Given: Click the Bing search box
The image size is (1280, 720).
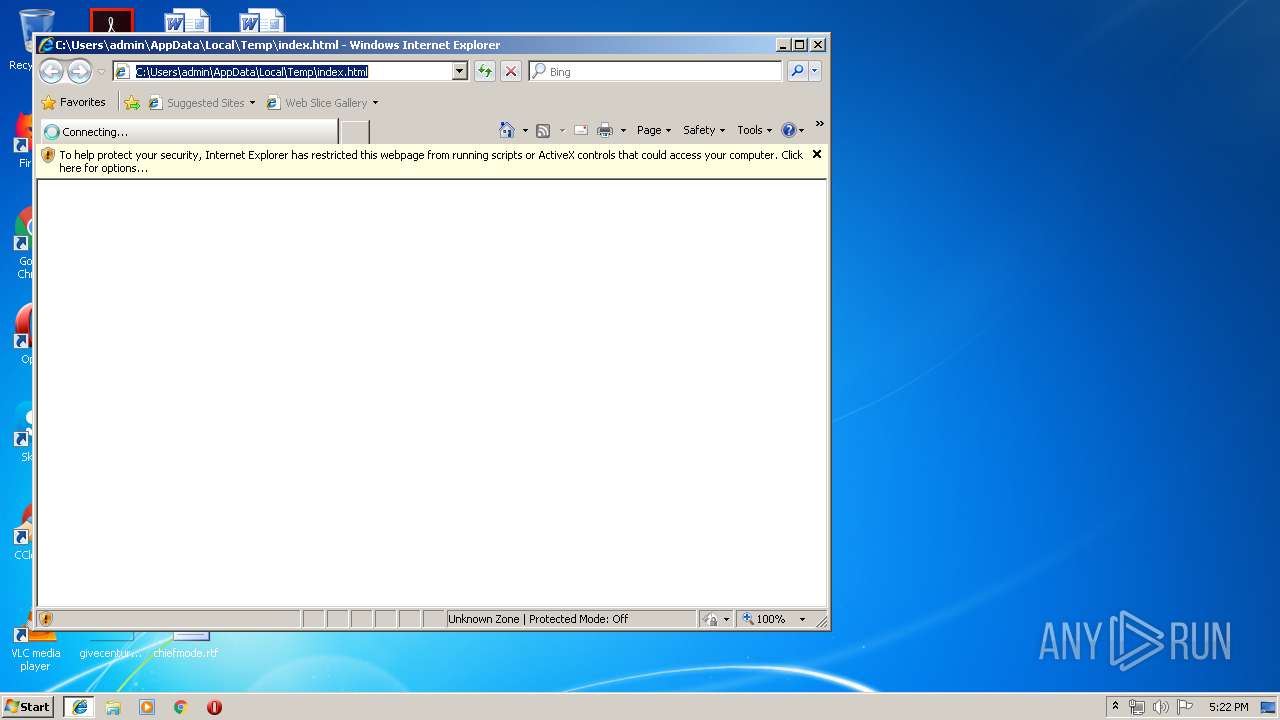Looking at the screenshot, I should (655, 71).
